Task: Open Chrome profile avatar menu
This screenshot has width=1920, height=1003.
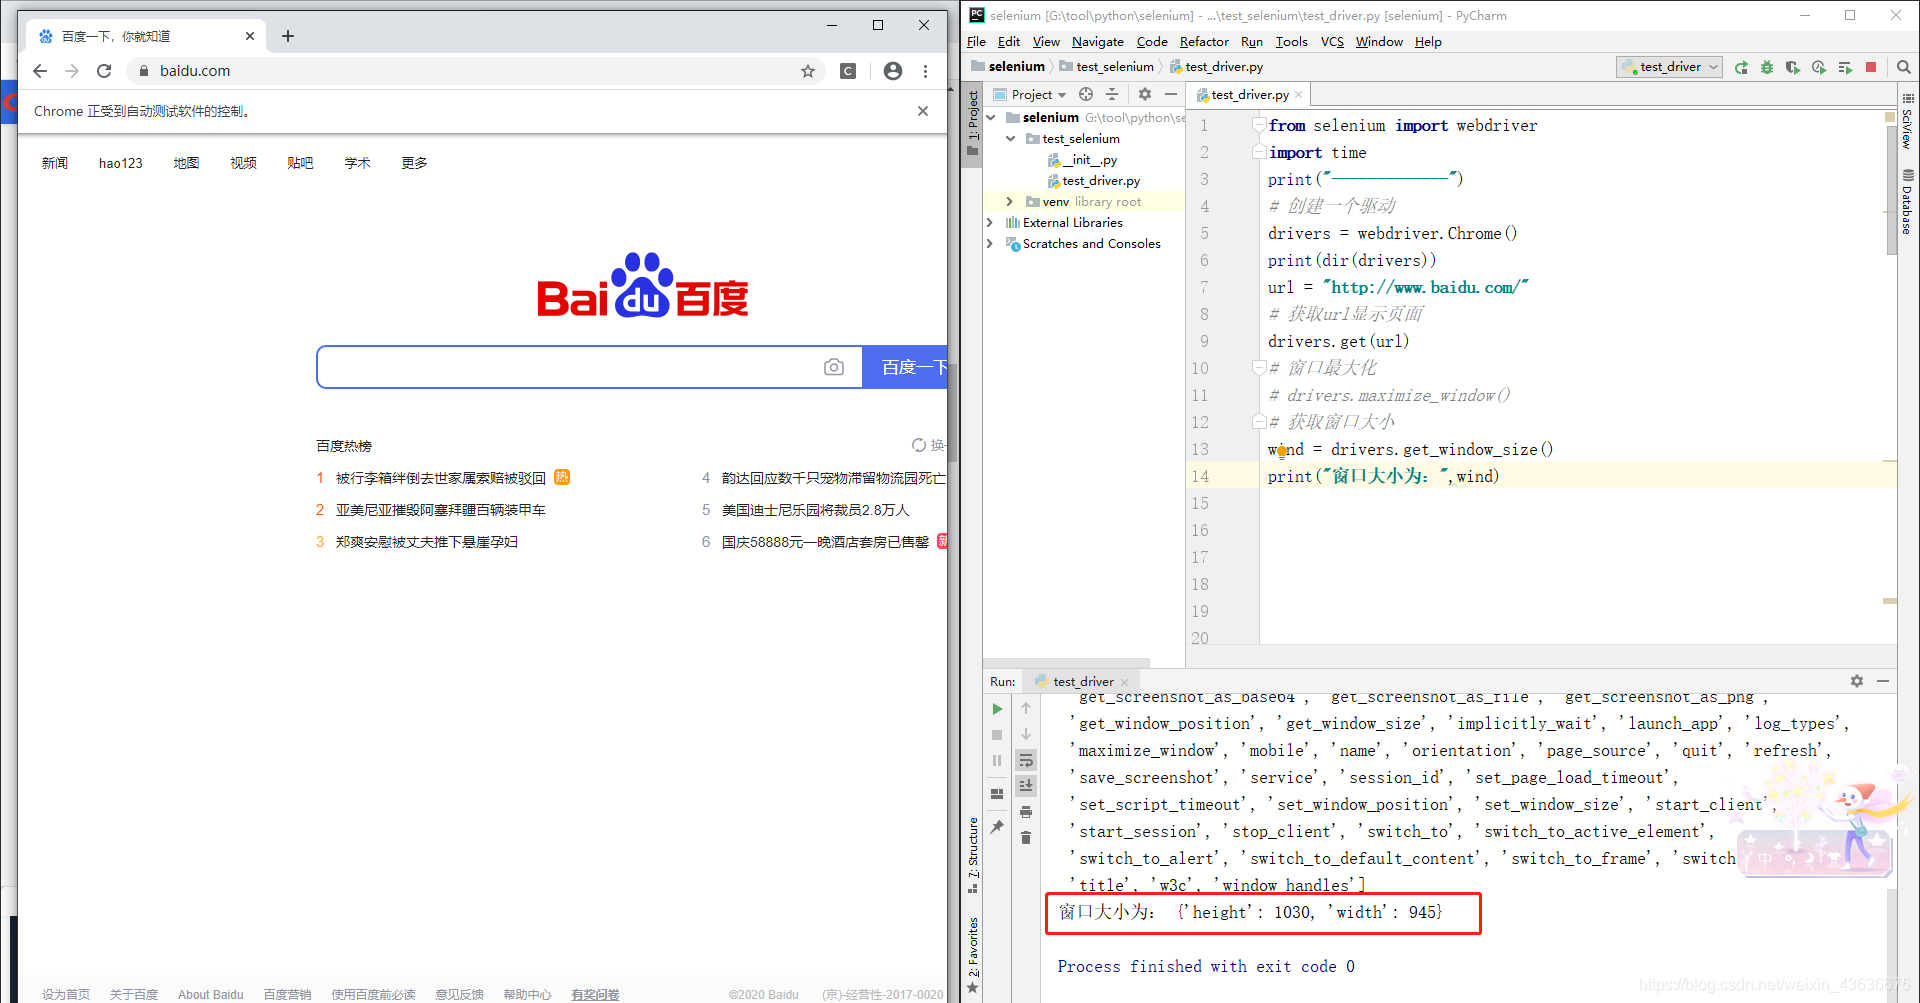Action: click(893, 71)
